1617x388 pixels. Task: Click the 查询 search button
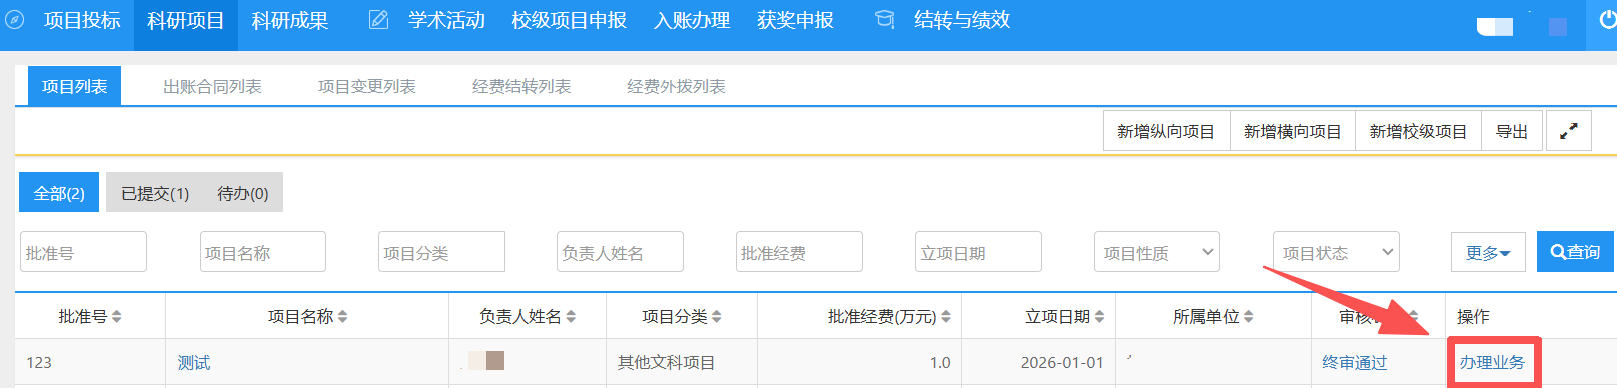click(x=1575, y=252)
